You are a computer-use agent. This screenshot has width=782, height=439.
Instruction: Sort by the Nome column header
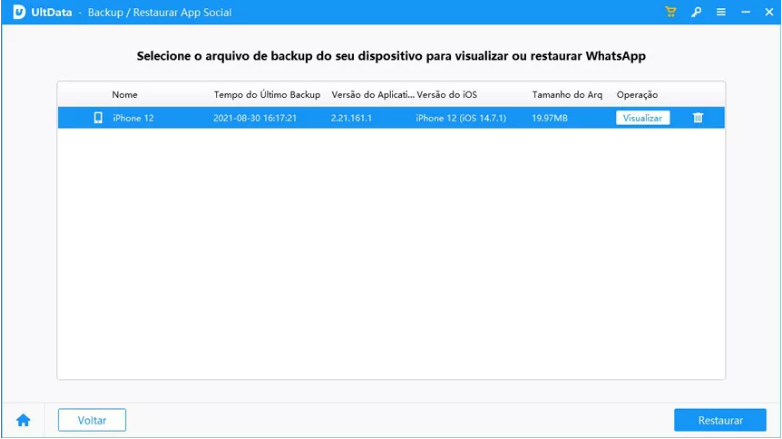[x=125, y=94]
